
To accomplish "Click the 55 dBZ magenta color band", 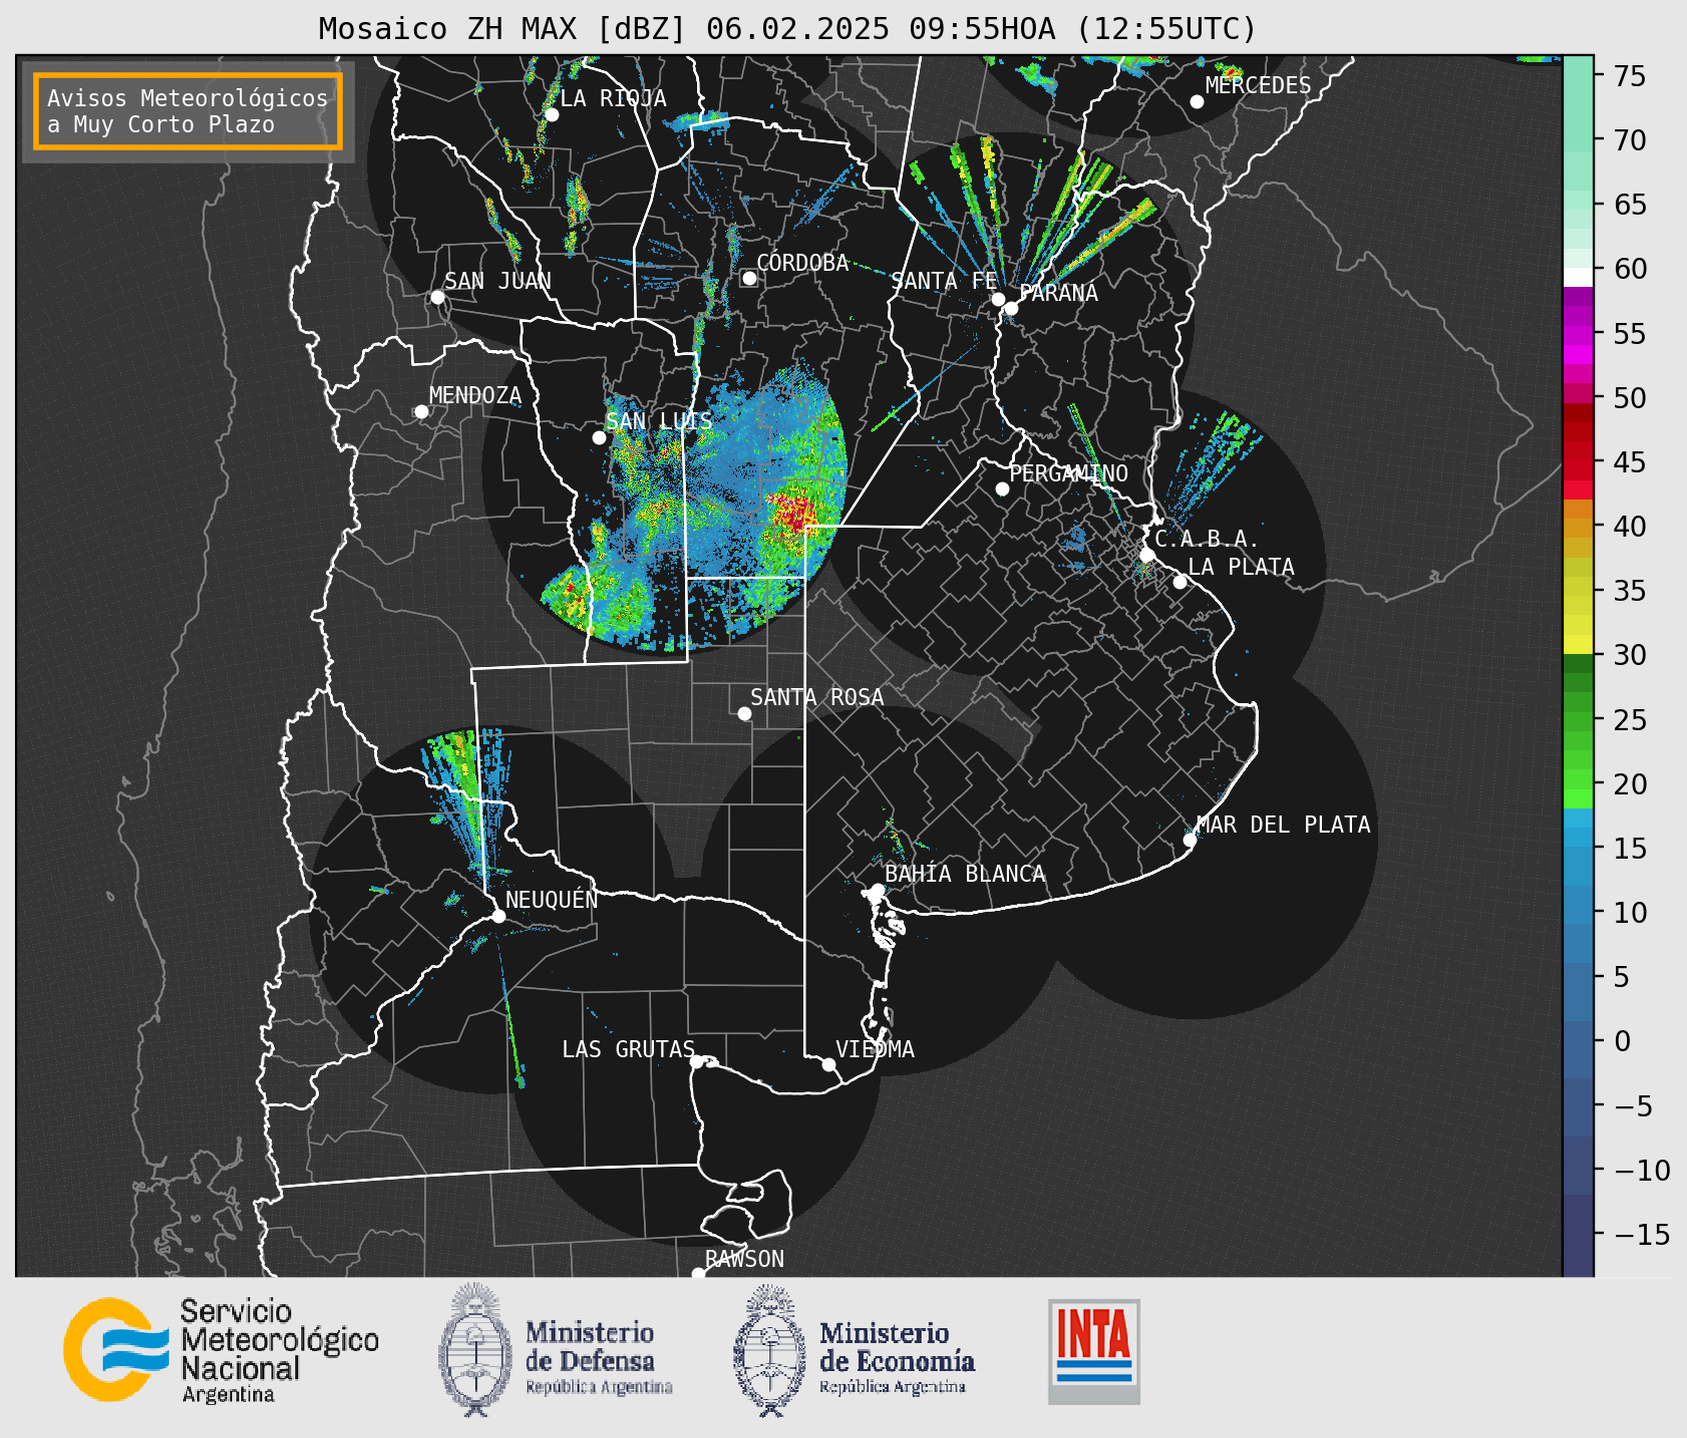I will click(x=1578, y=333).
